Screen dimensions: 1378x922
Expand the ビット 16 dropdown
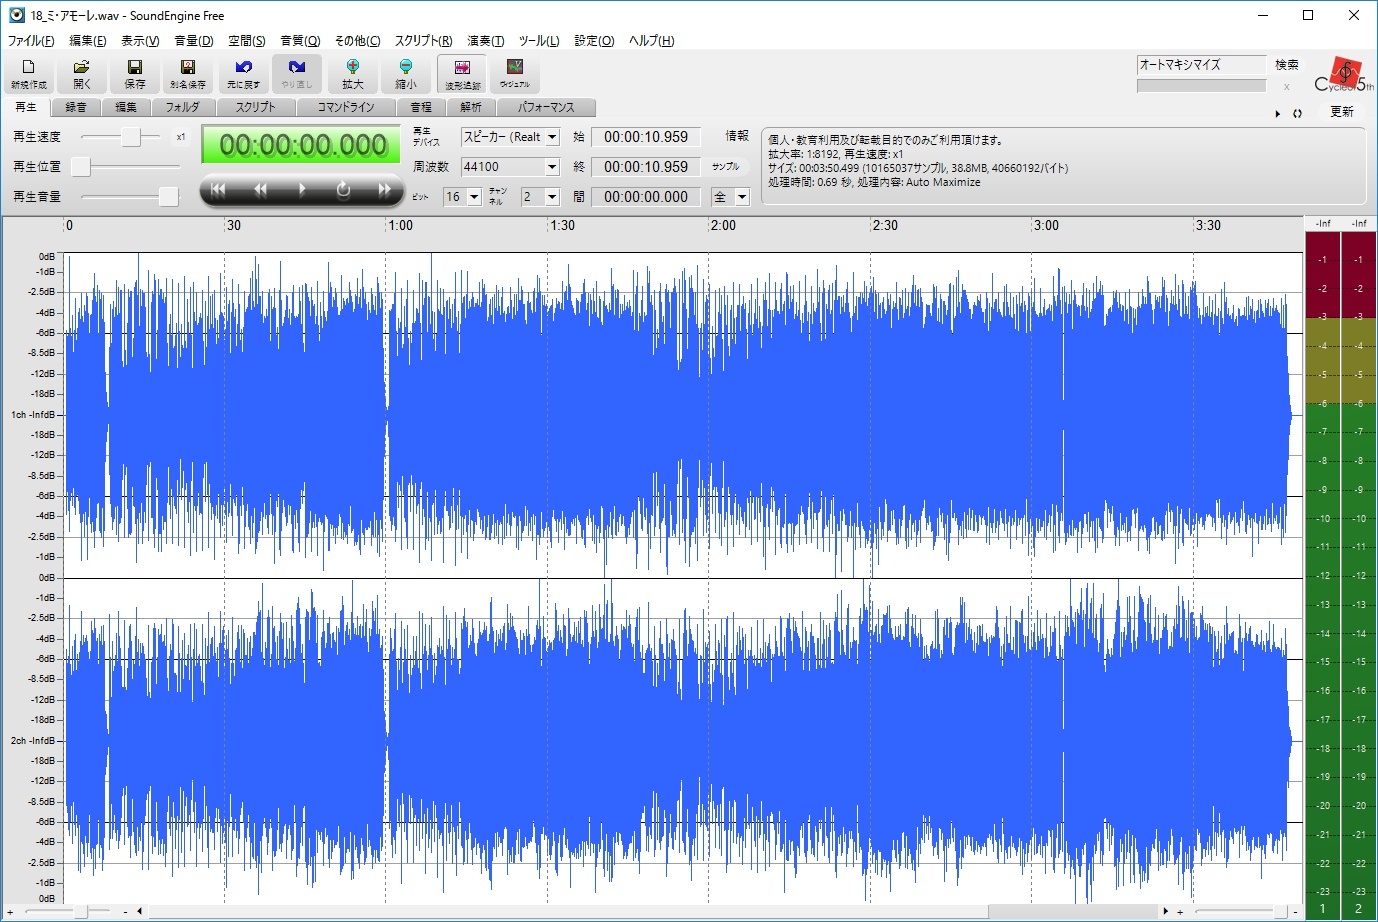(474, 197)
